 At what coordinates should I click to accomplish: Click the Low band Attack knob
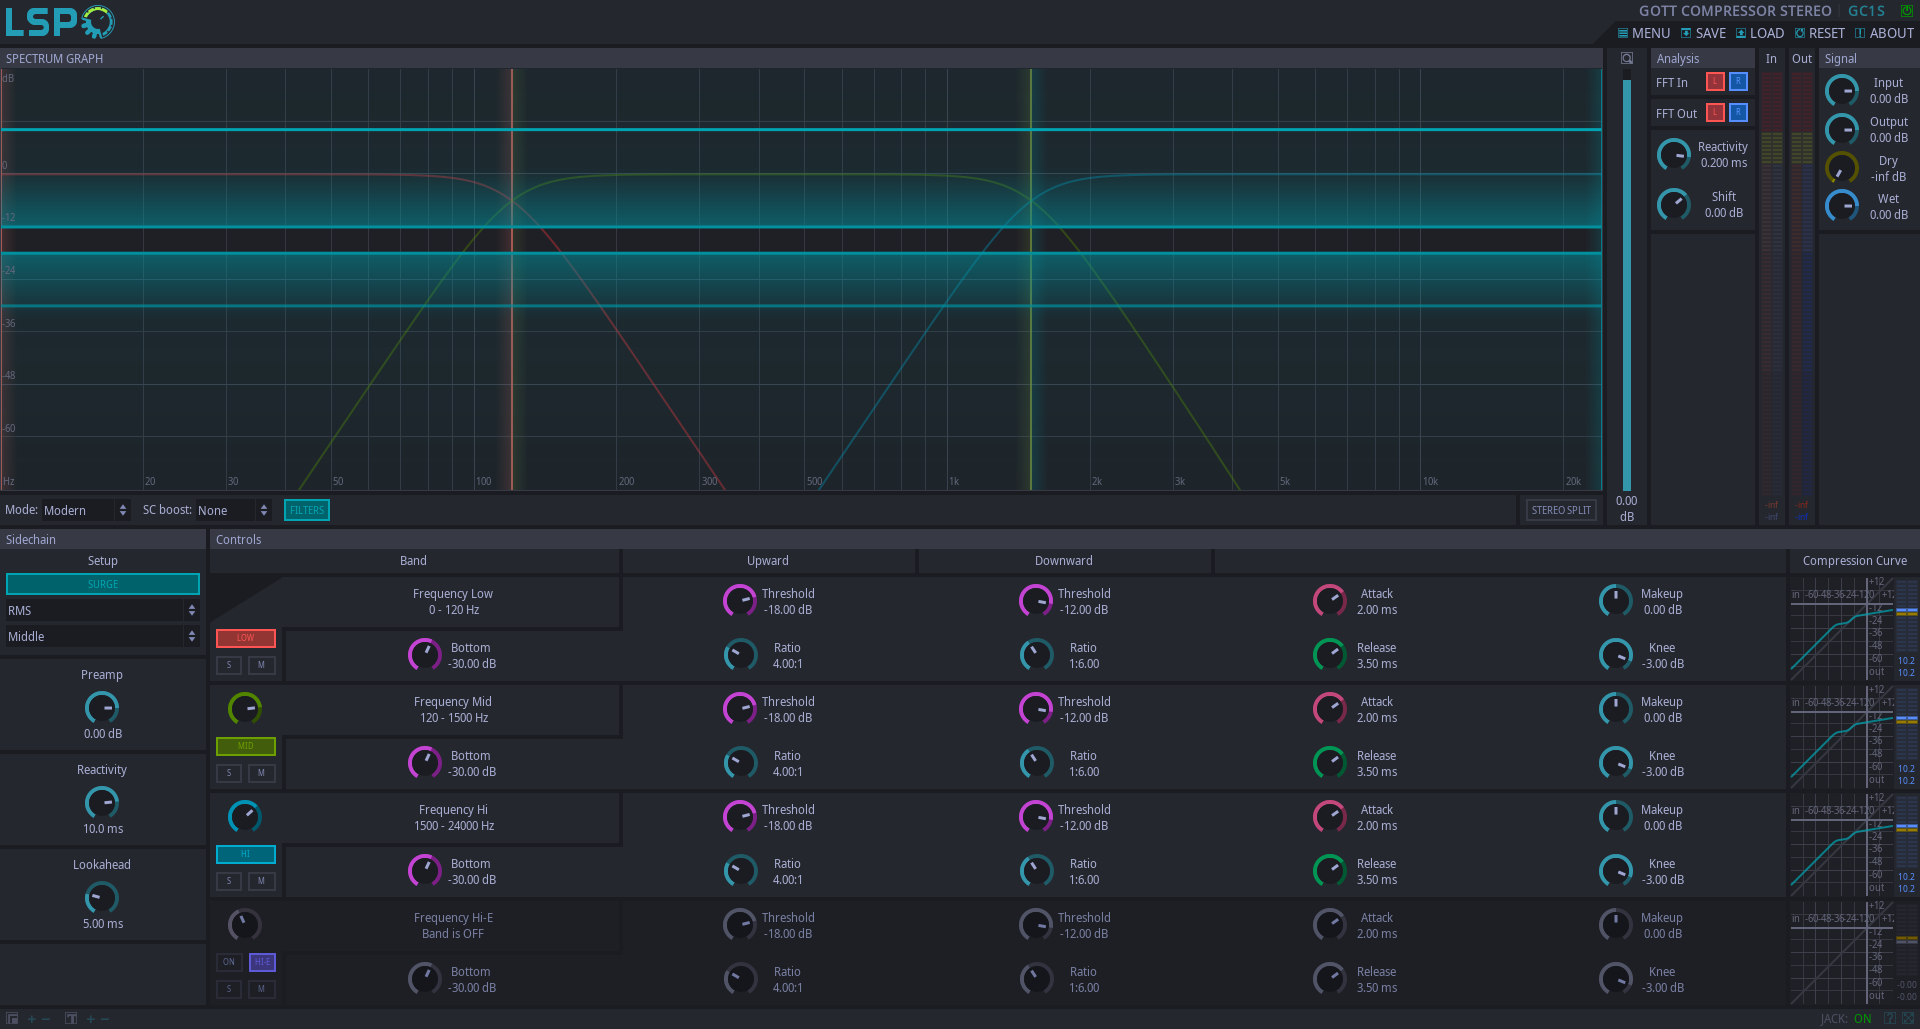[1329, 601]
